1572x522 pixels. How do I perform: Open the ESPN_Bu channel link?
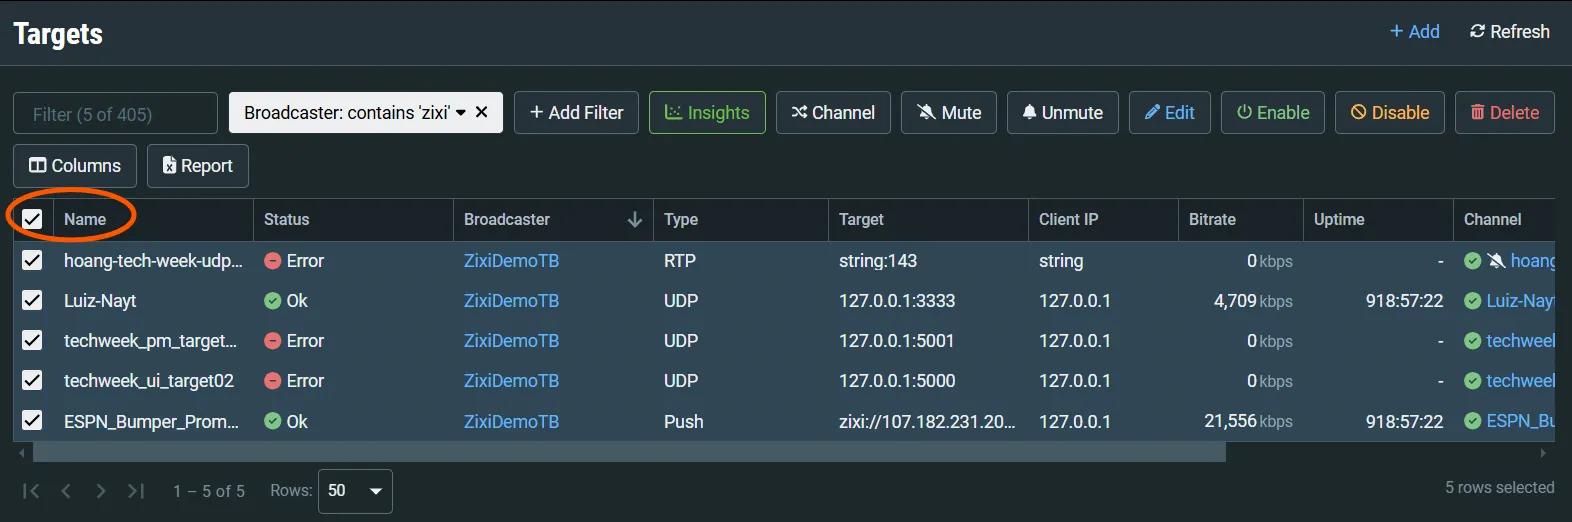(1520, 422)
